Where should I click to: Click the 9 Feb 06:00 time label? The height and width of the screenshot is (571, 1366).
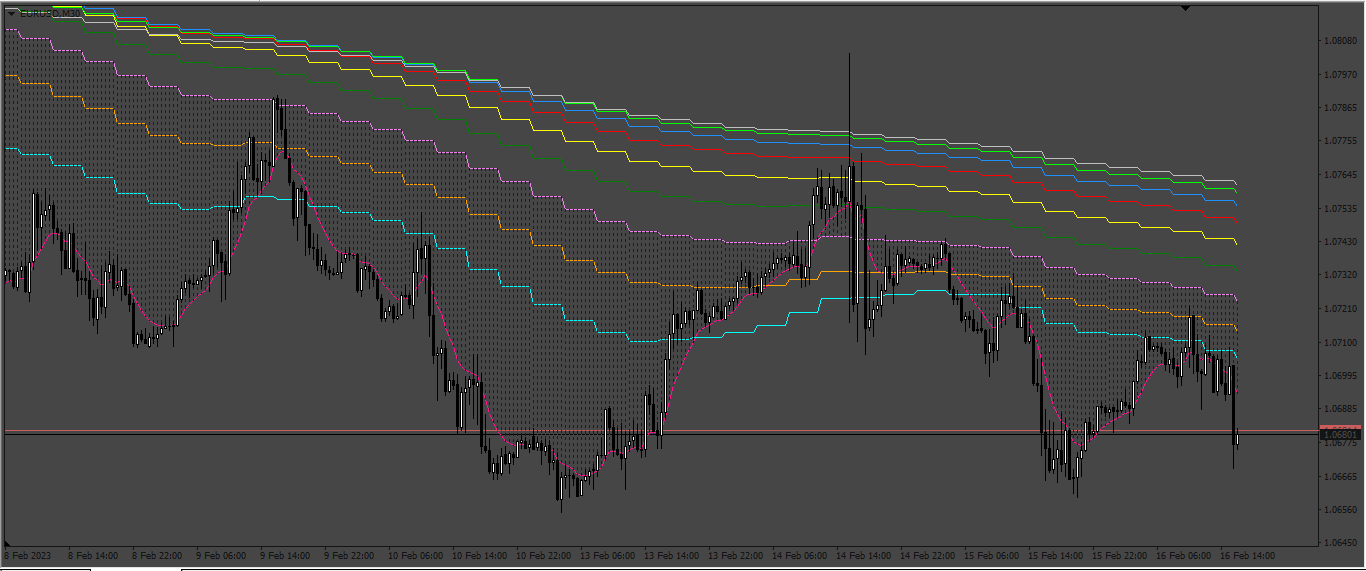(x=222, y=554)
